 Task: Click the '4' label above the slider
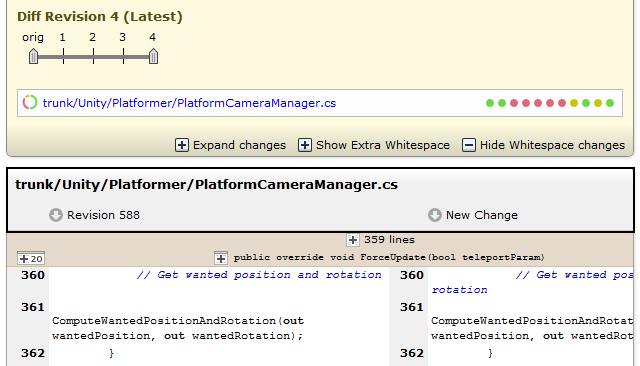click(x=152, y=37)
